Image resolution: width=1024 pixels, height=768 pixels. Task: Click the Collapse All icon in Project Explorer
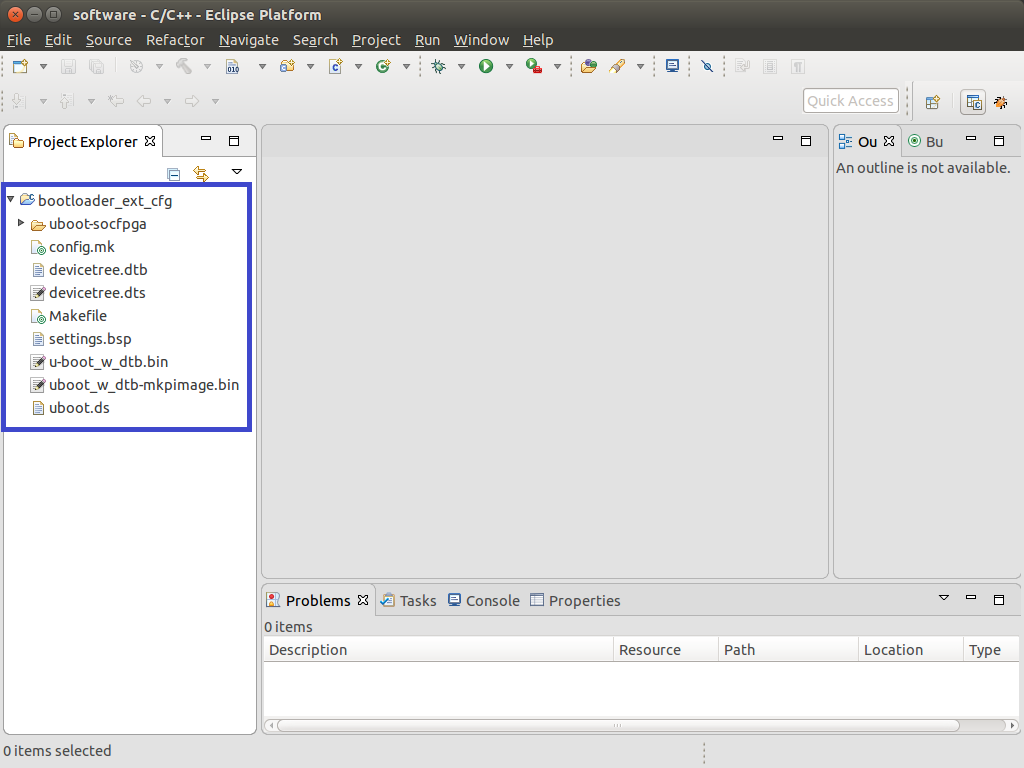(174, 174)
